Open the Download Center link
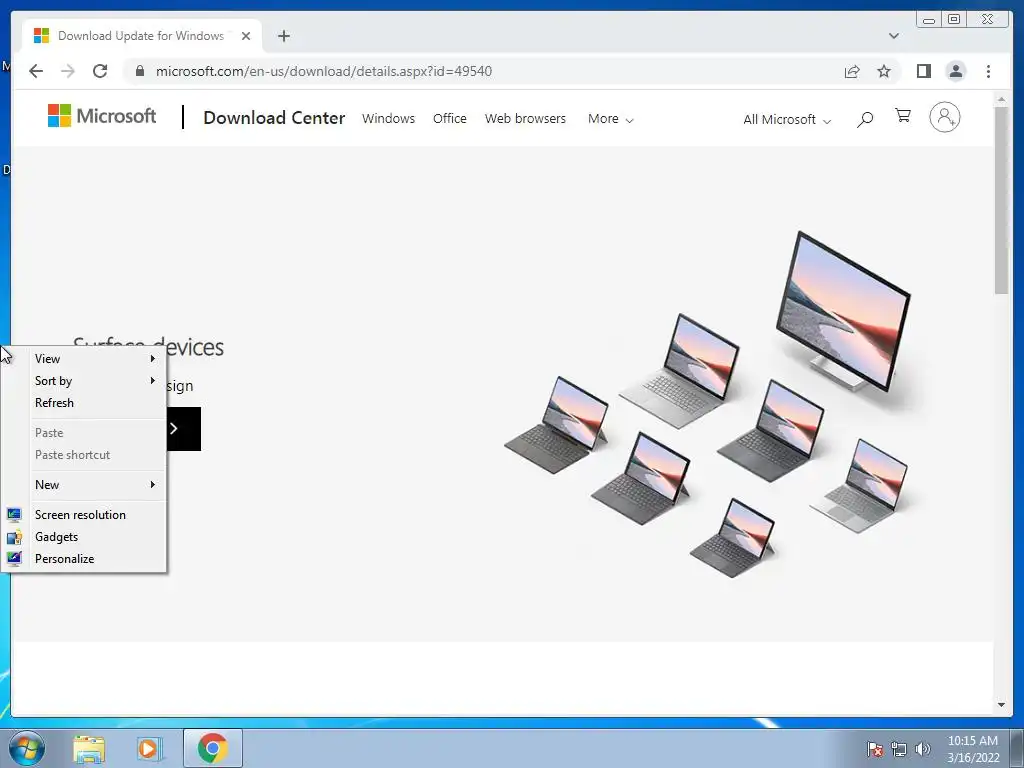 click(274, 118)
